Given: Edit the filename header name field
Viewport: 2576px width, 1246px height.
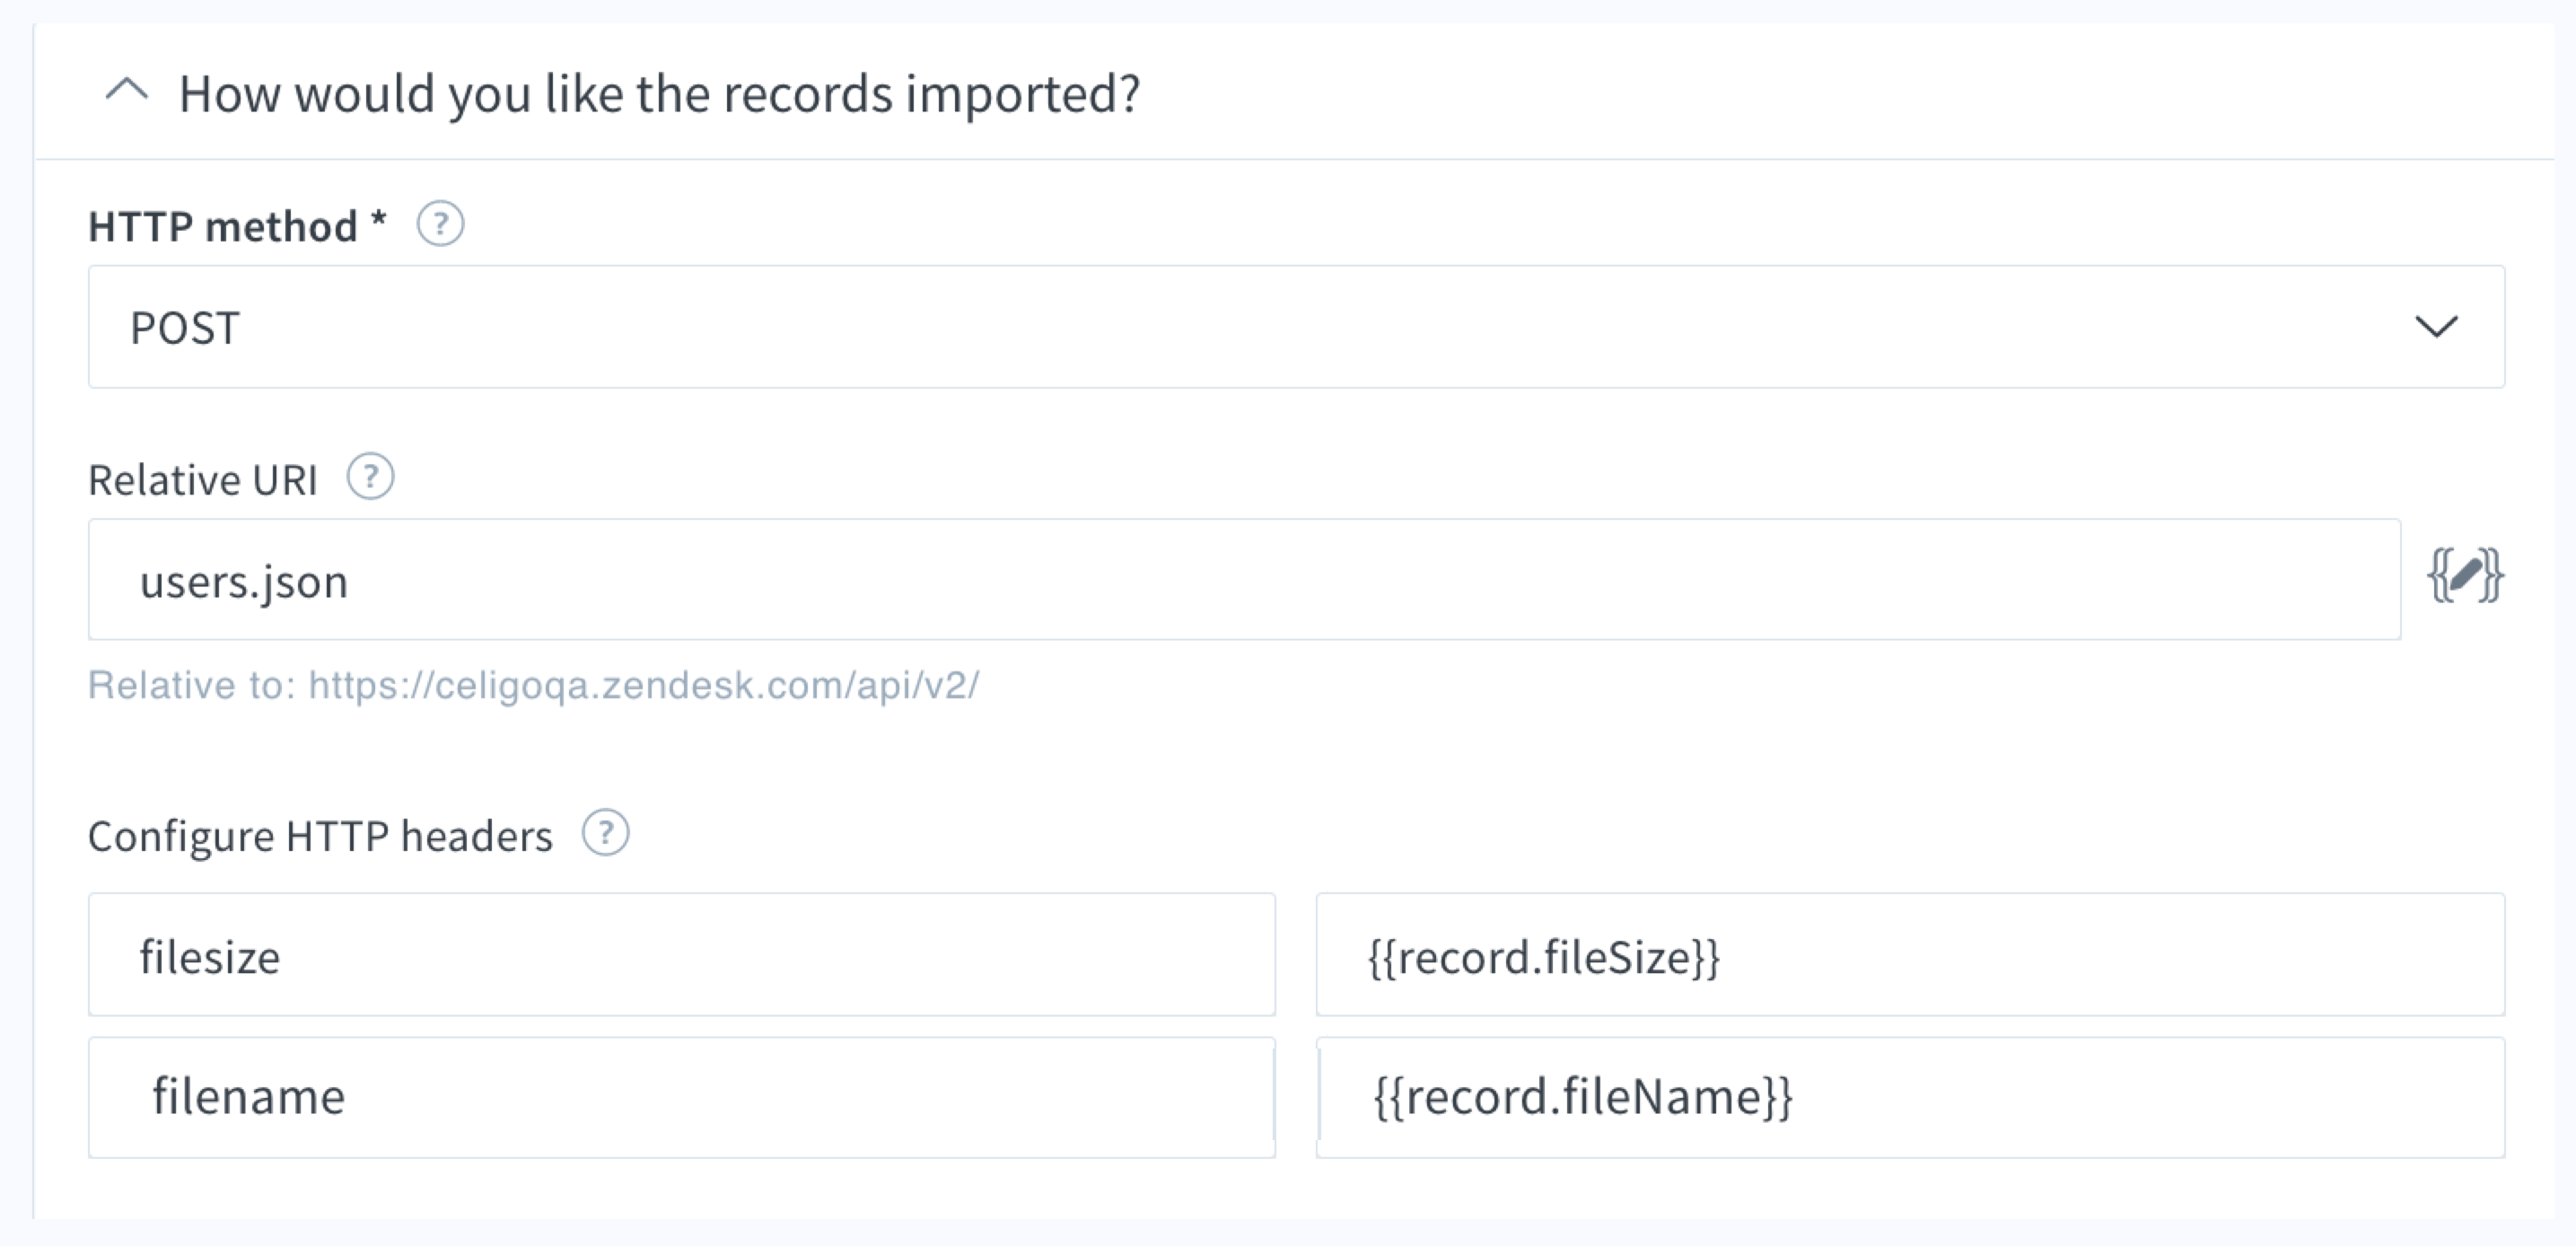Looking at the screenshot, I should 680,1097.
